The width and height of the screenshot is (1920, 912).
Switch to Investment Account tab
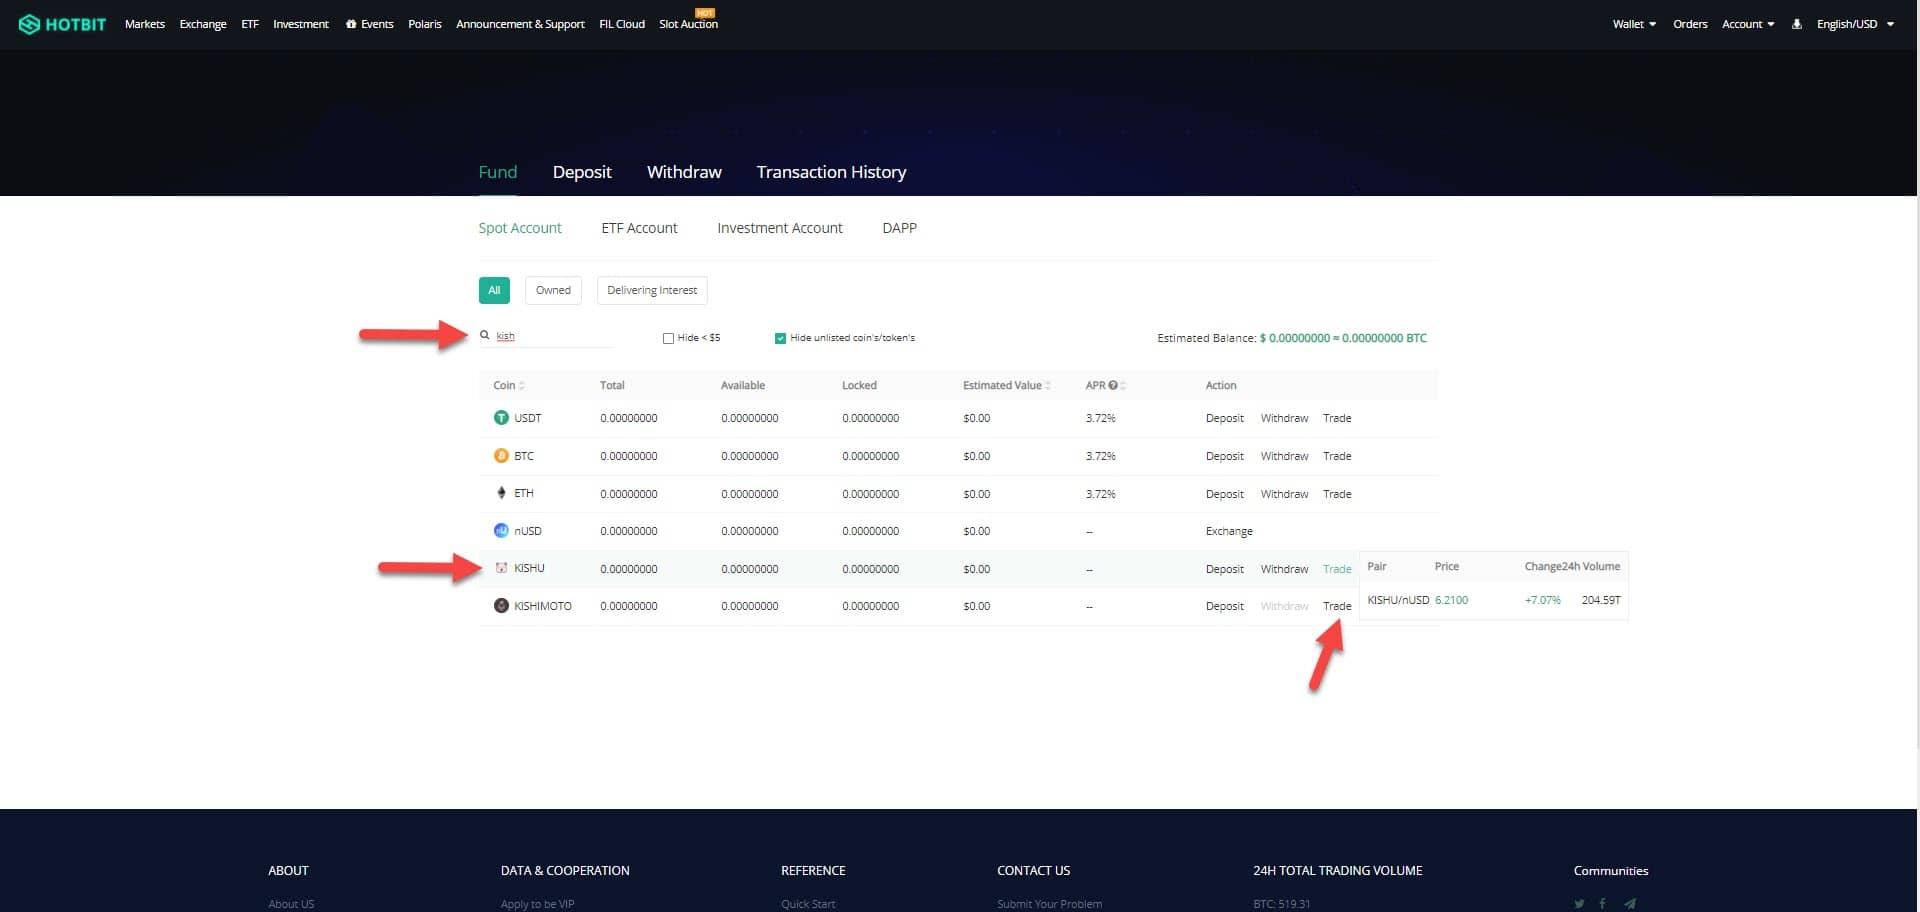tap(780, 228)
